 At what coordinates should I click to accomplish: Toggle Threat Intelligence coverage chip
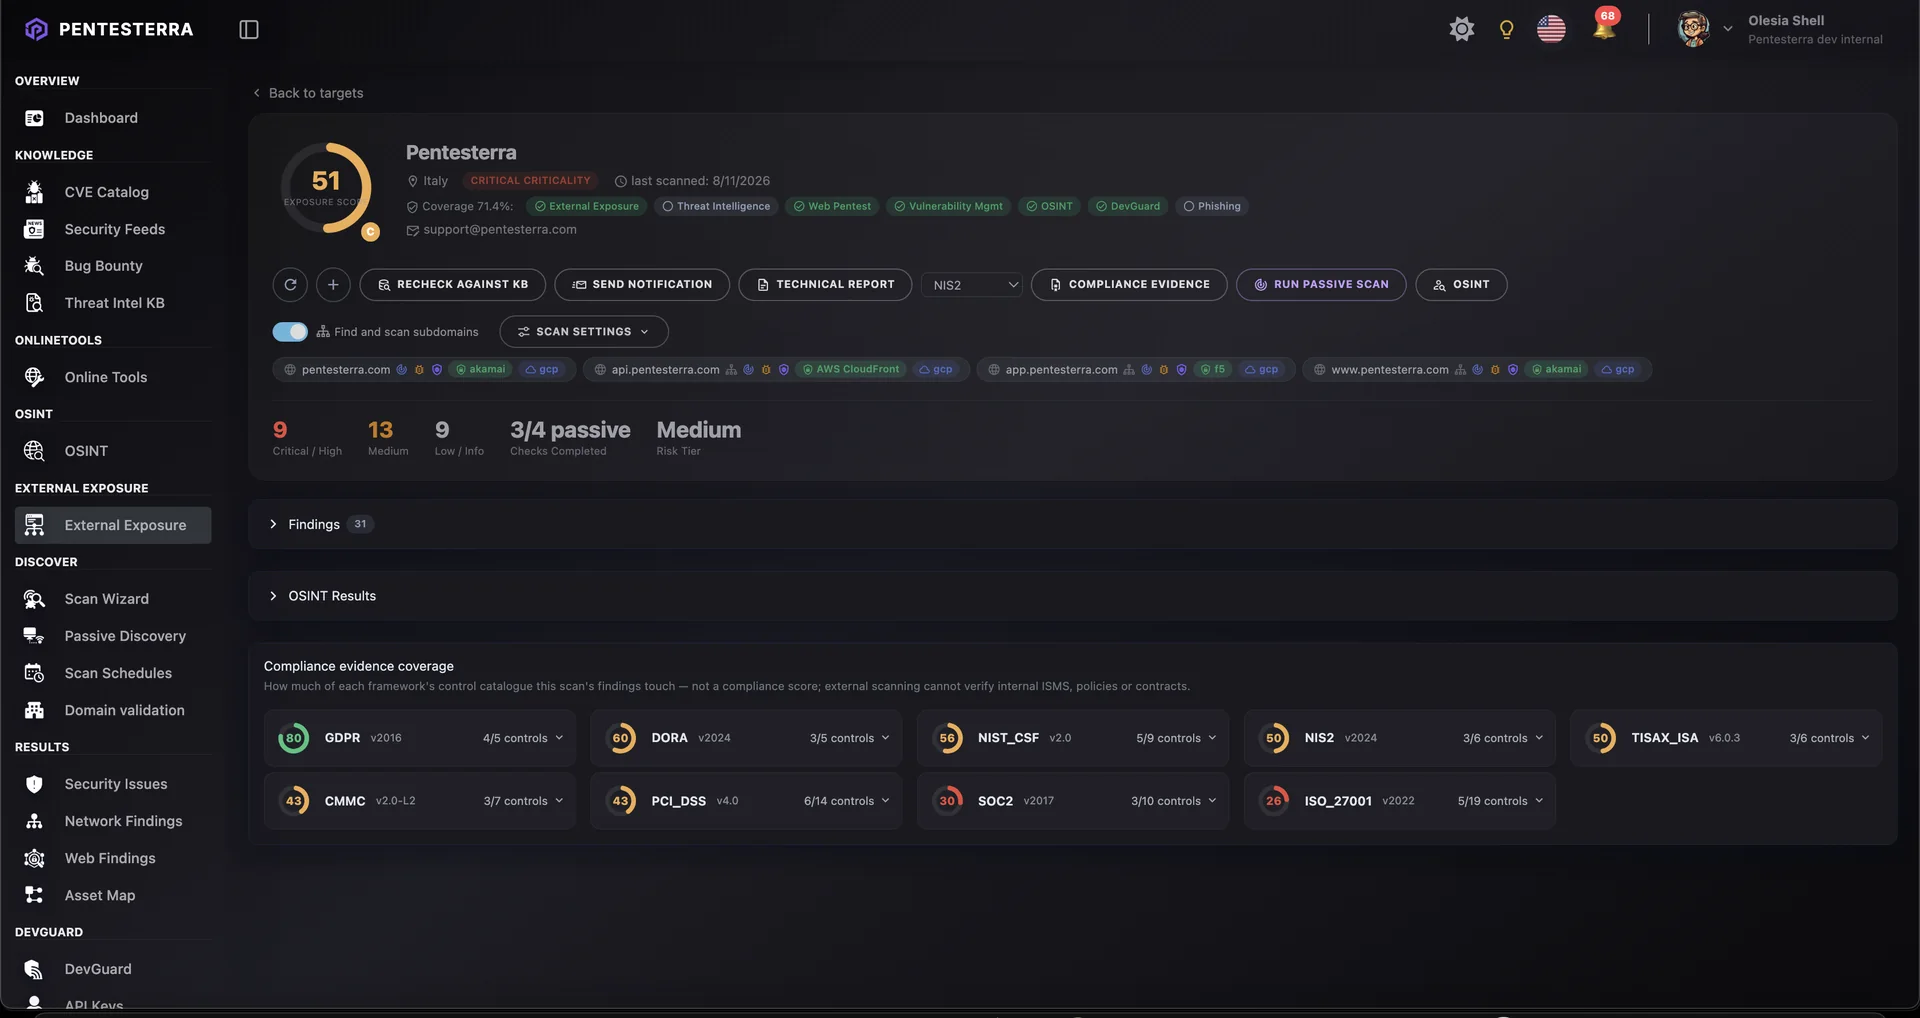(716, 207)
